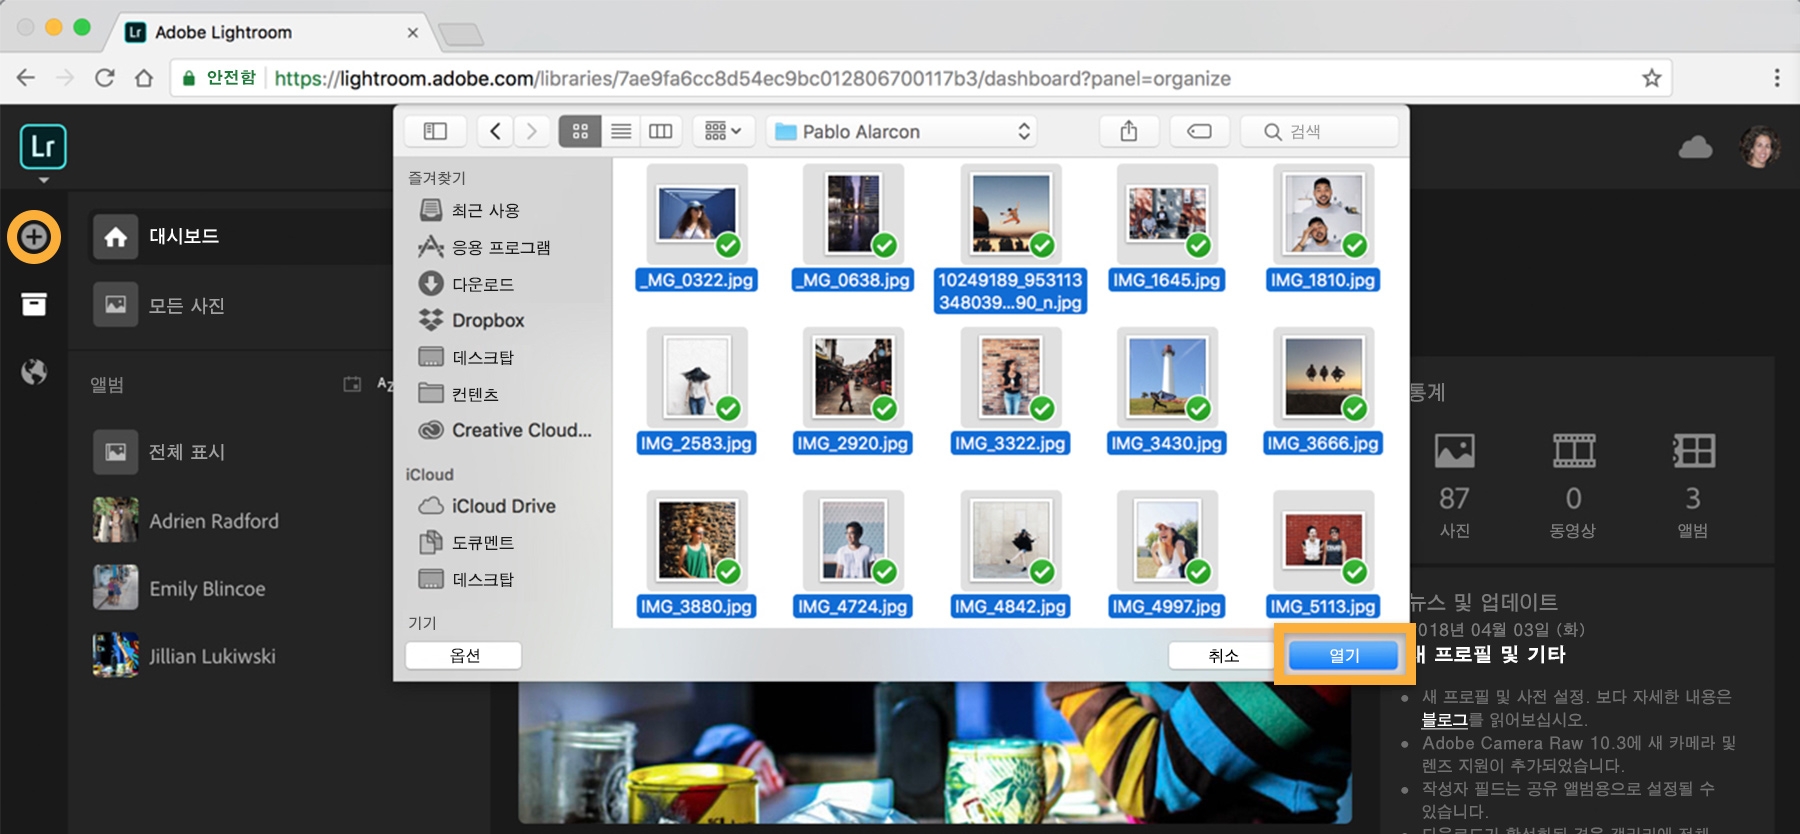Select the 10249189_953113 jumping photo

1010,214
